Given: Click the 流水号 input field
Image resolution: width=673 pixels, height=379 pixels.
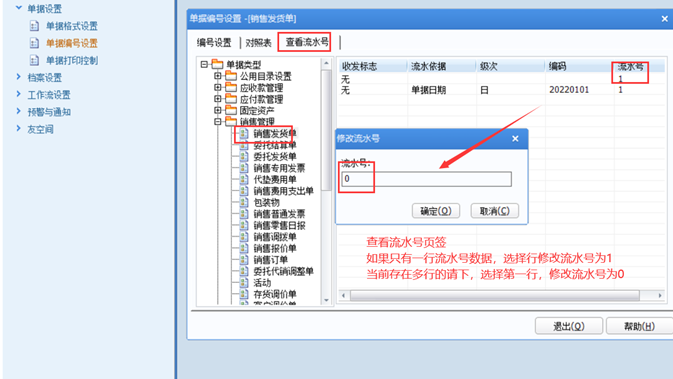Looking at the screenshot, I should click(426, 179).
